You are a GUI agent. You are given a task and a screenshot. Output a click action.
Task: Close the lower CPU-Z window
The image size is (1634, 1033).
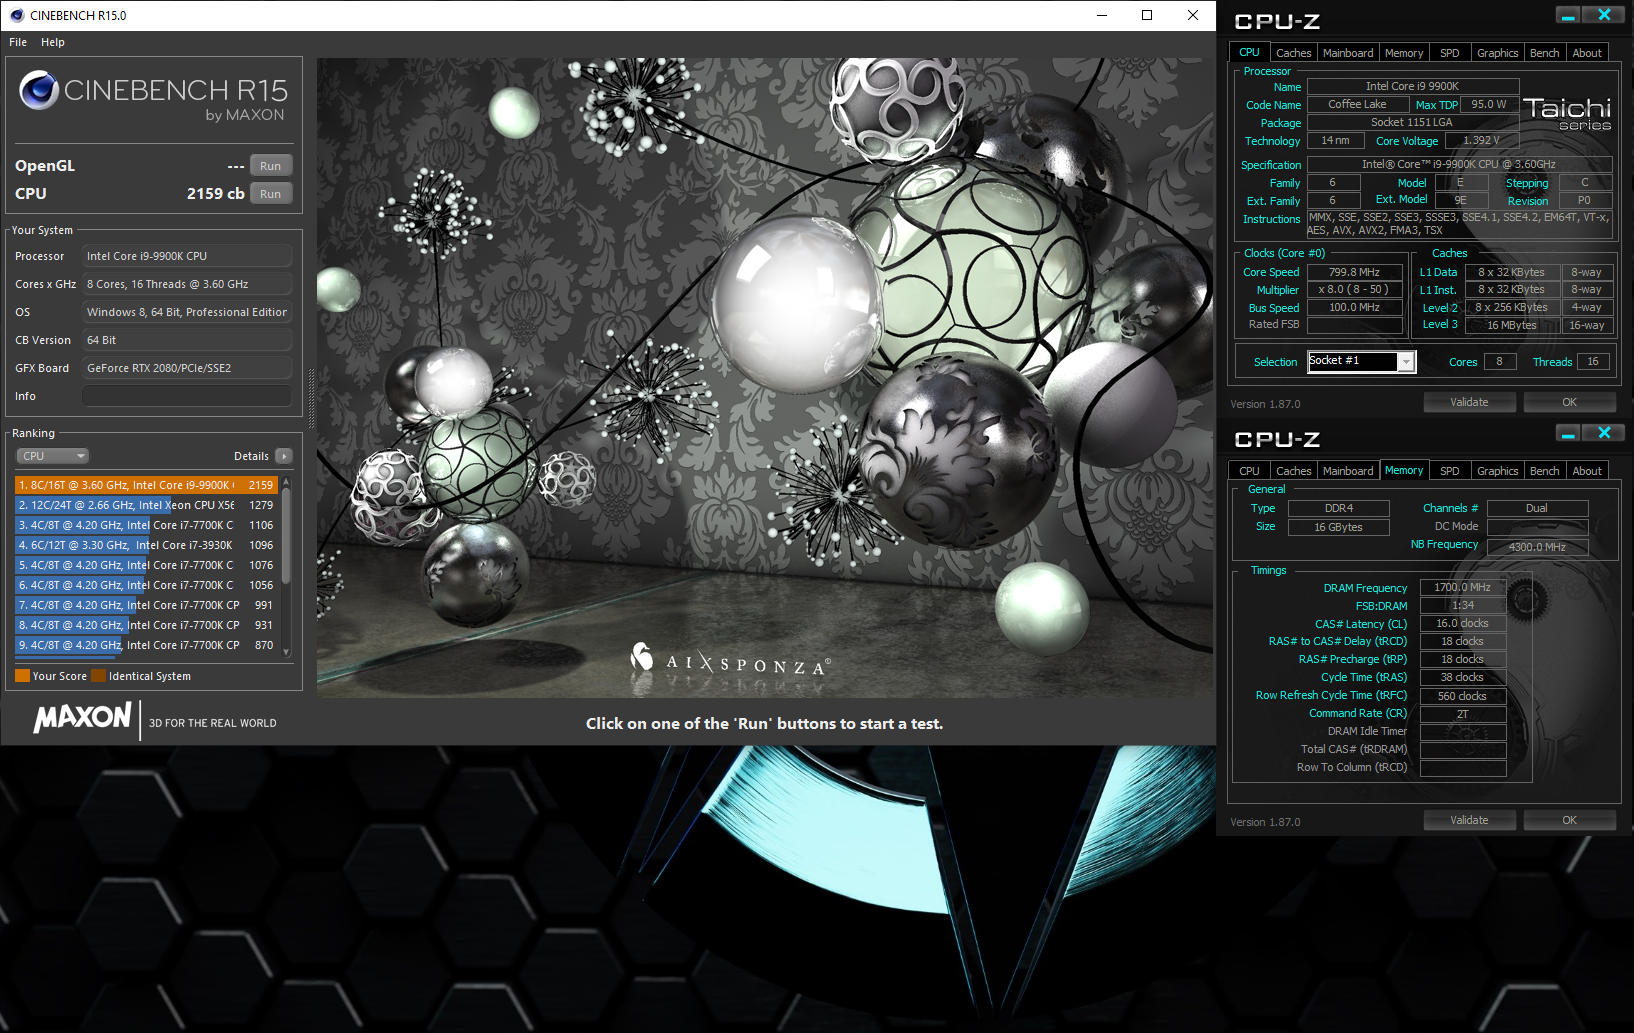coord(1604,433)
